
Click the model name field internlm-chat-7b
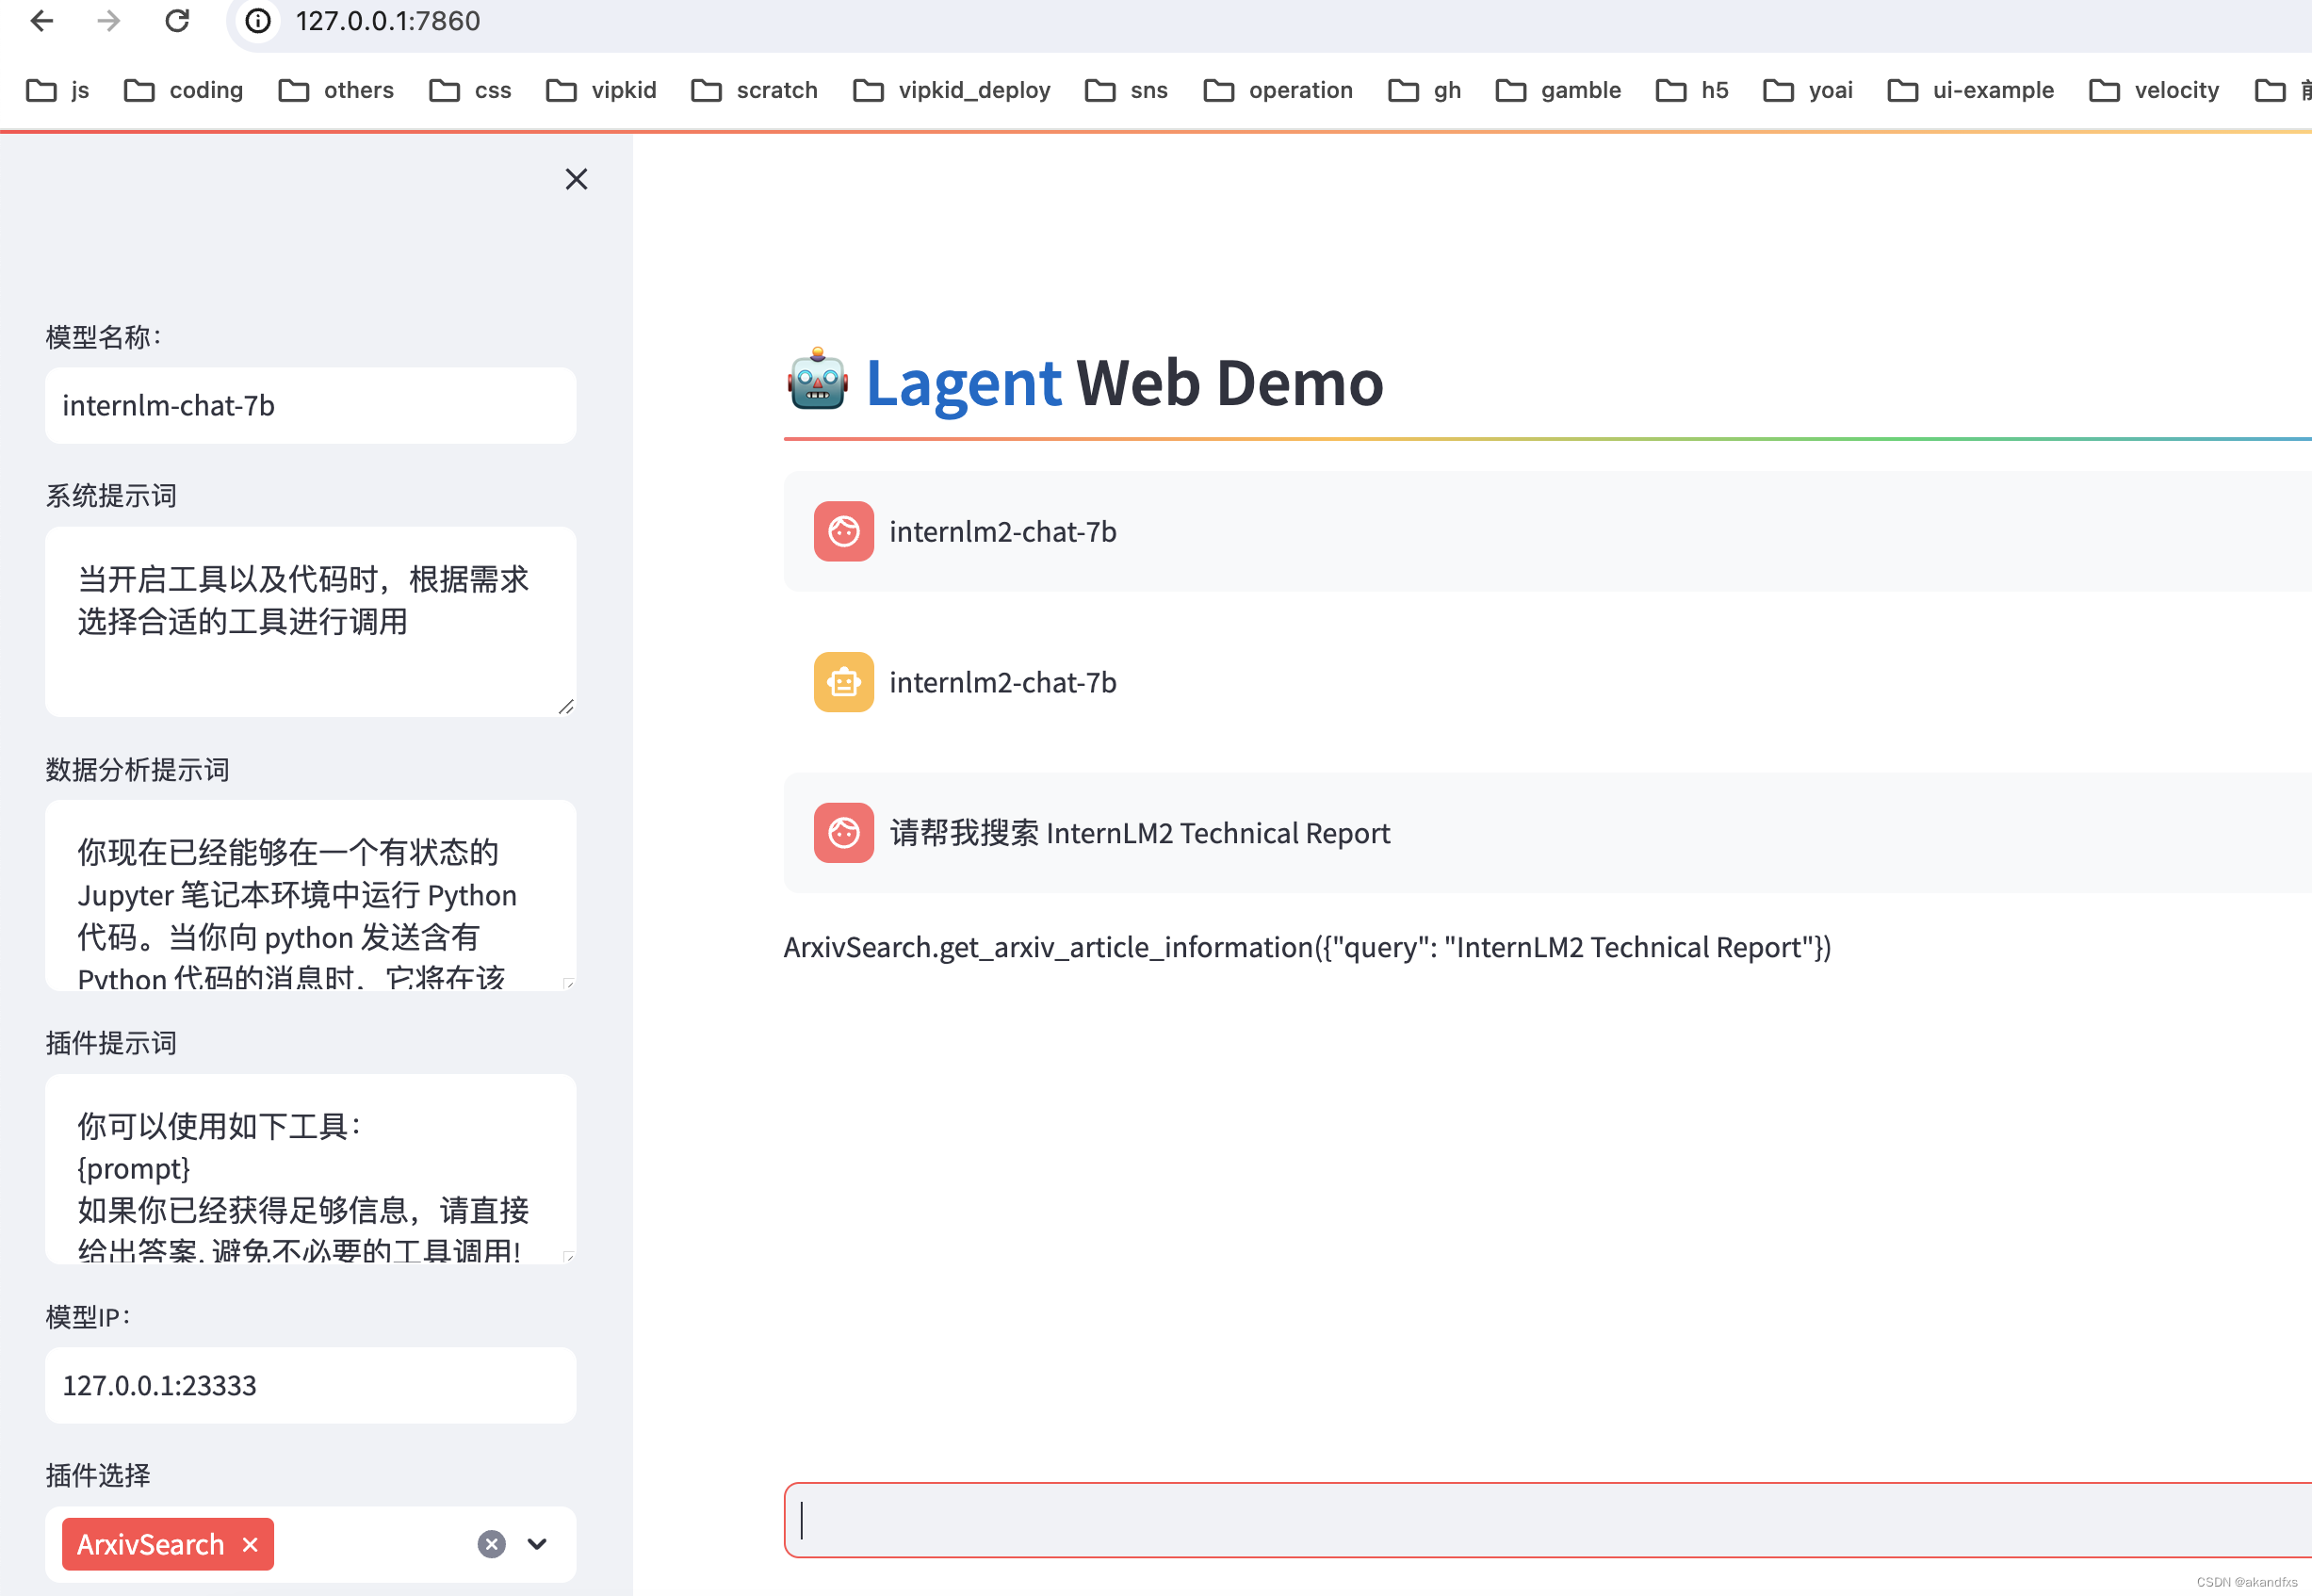pos(310,405)
